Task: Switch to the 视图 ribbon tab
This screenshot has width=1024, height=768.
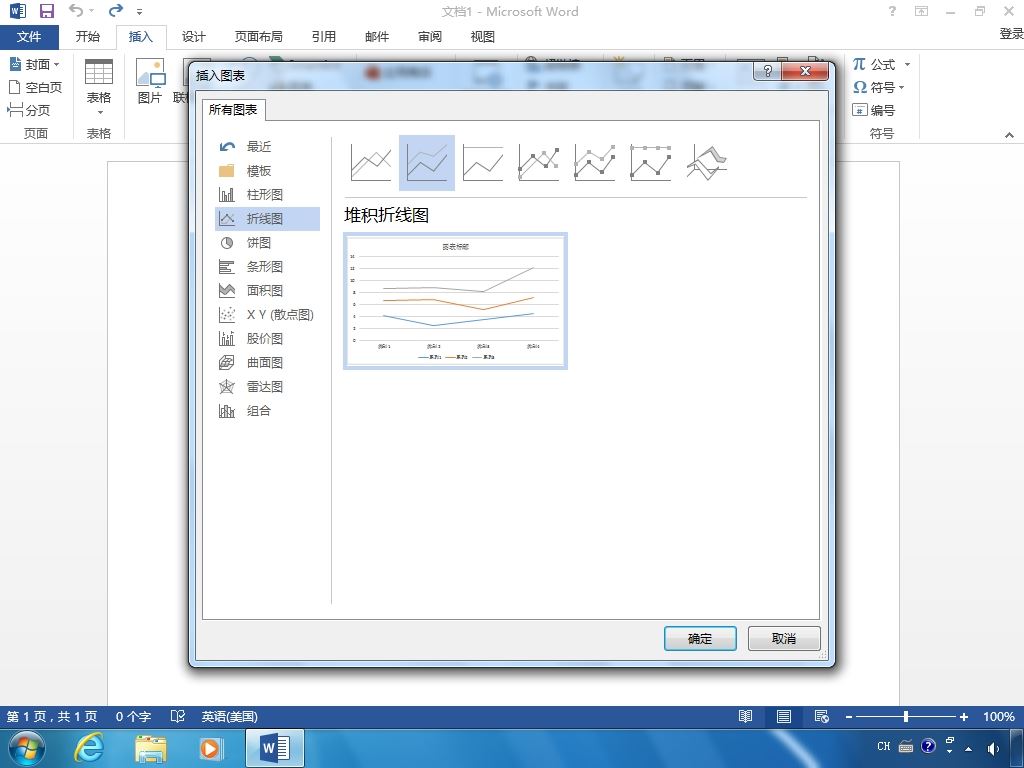Action: pyautogui.click(x=483, y=37)
